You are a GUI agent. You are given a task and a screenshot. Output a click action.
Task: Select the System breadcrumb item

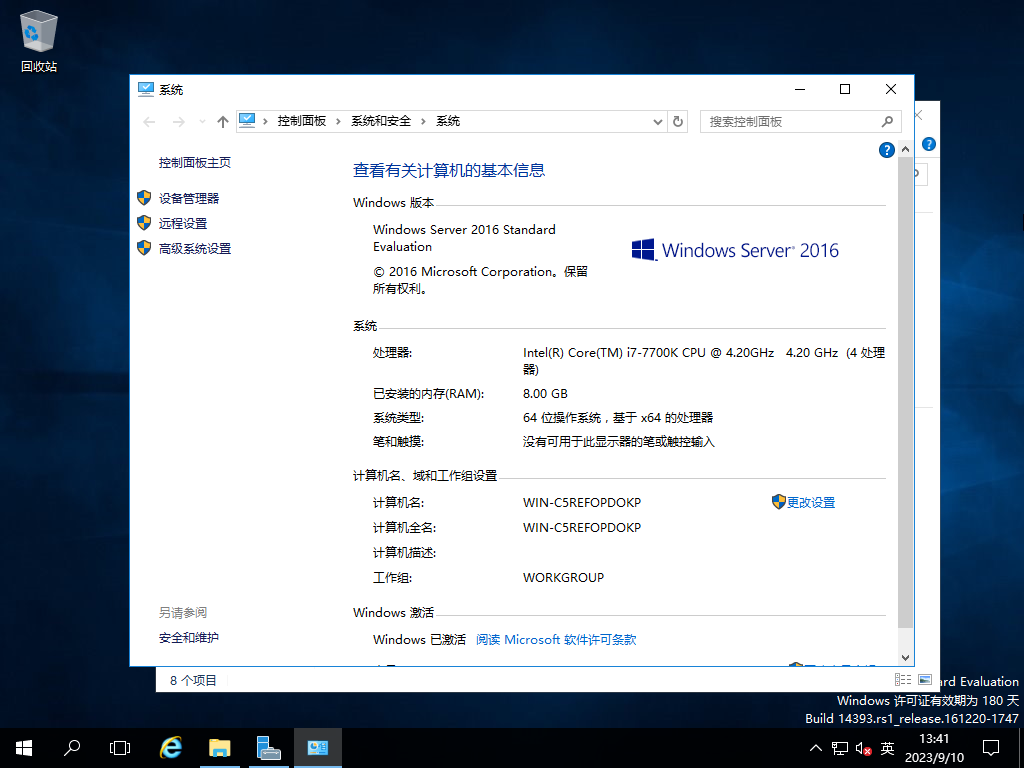tap(448, 121)
